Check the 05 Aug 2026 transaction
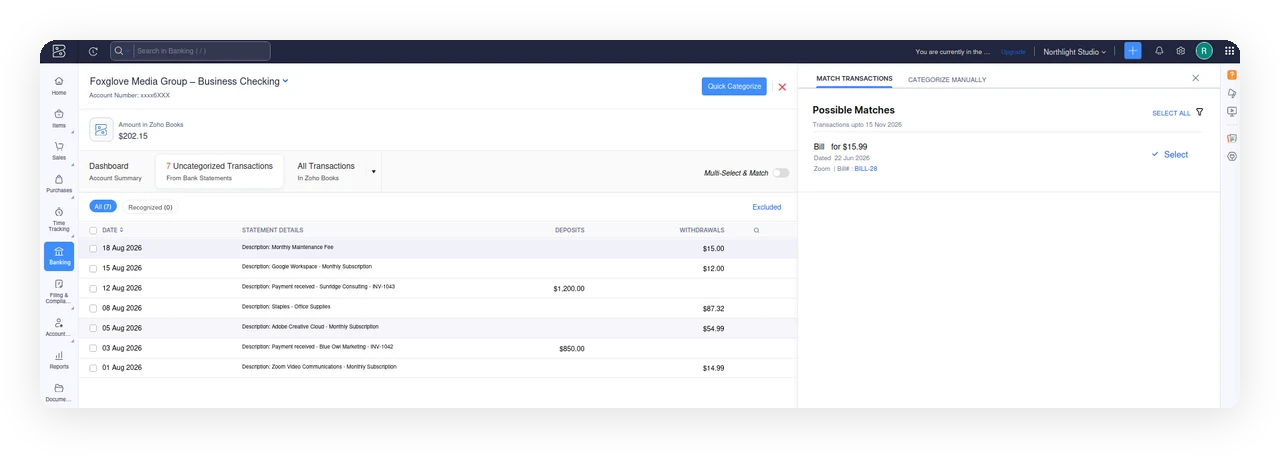 tap(94, 328)
